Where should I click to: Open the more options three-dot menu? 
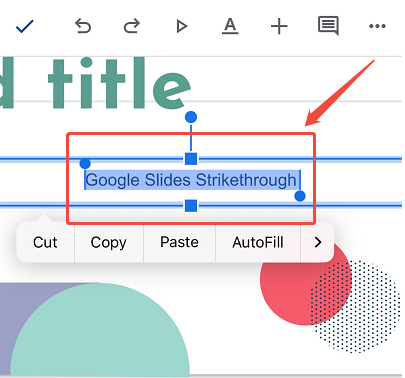[377, 26]
